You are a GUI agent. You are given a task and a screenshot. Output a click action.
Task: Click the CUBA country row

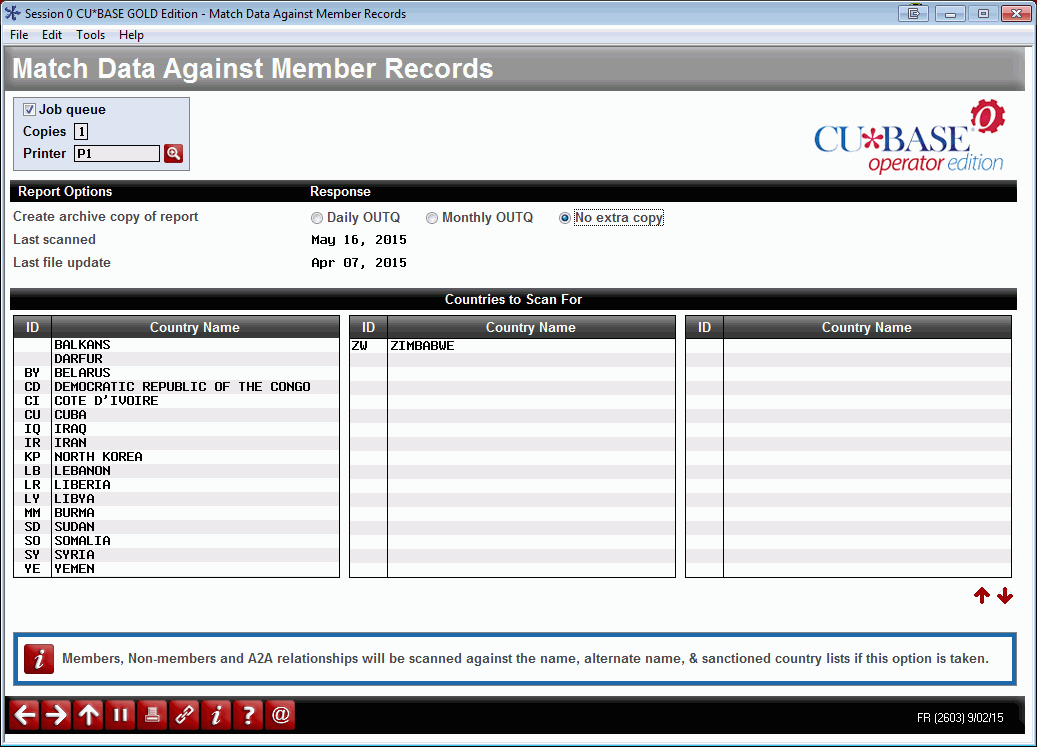click(177, 414)
